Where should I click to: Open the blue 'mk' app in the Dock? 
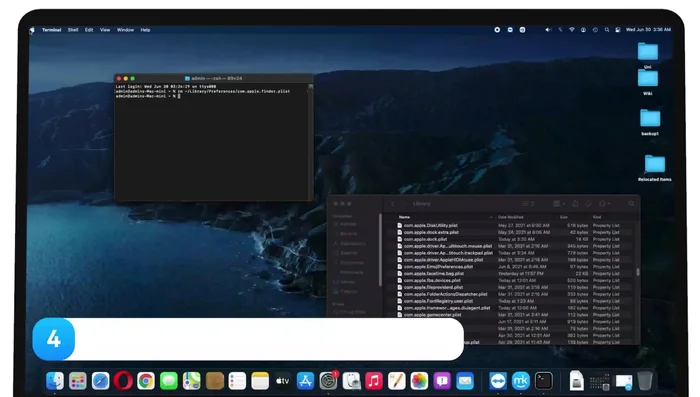click(521, 381)
